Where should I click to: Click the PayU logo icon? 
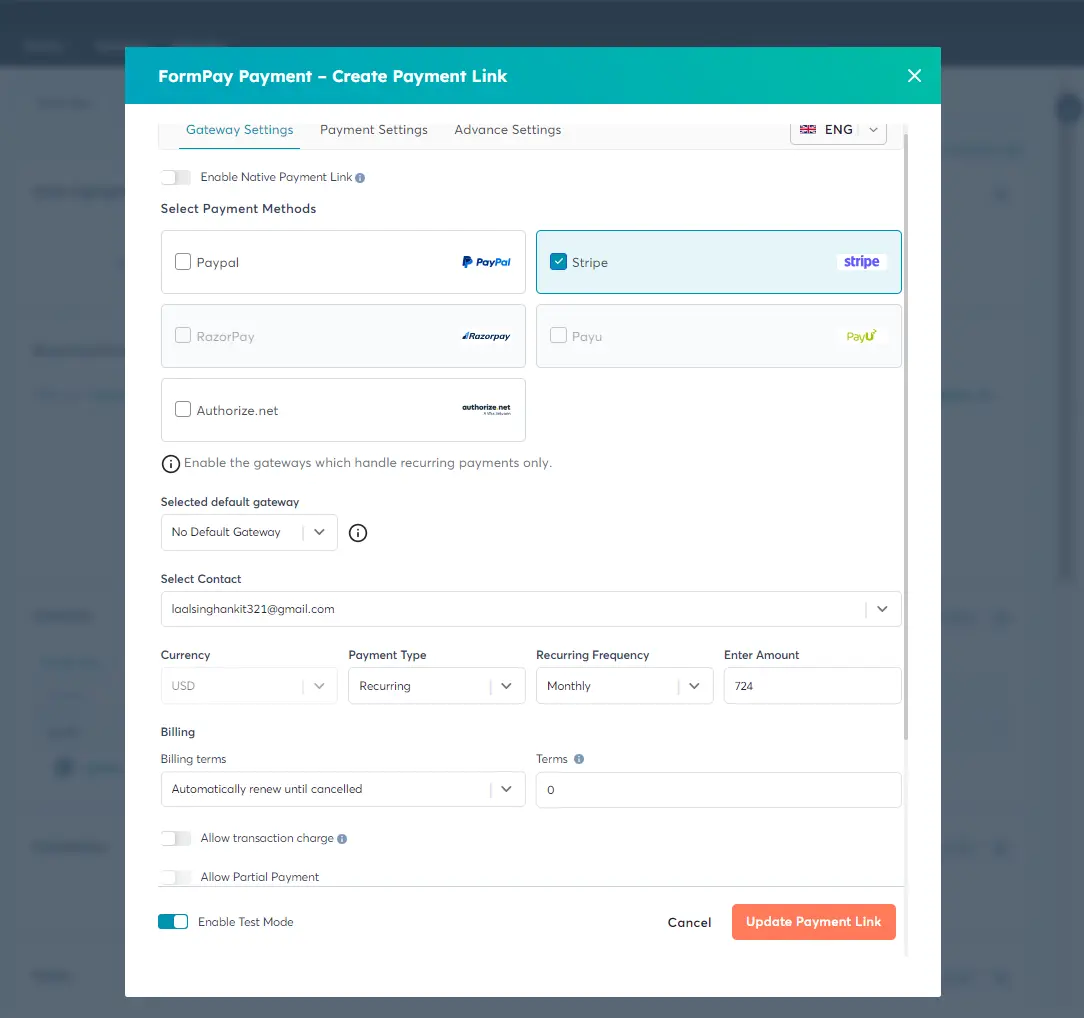pos(862,336)
